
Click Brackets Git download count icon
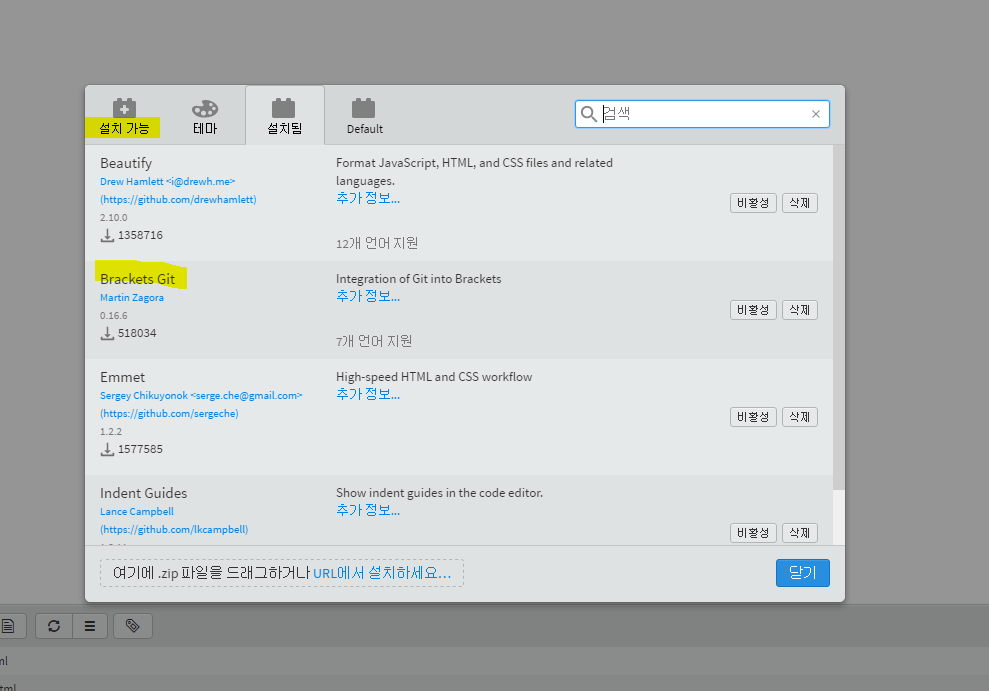[107, 333]
